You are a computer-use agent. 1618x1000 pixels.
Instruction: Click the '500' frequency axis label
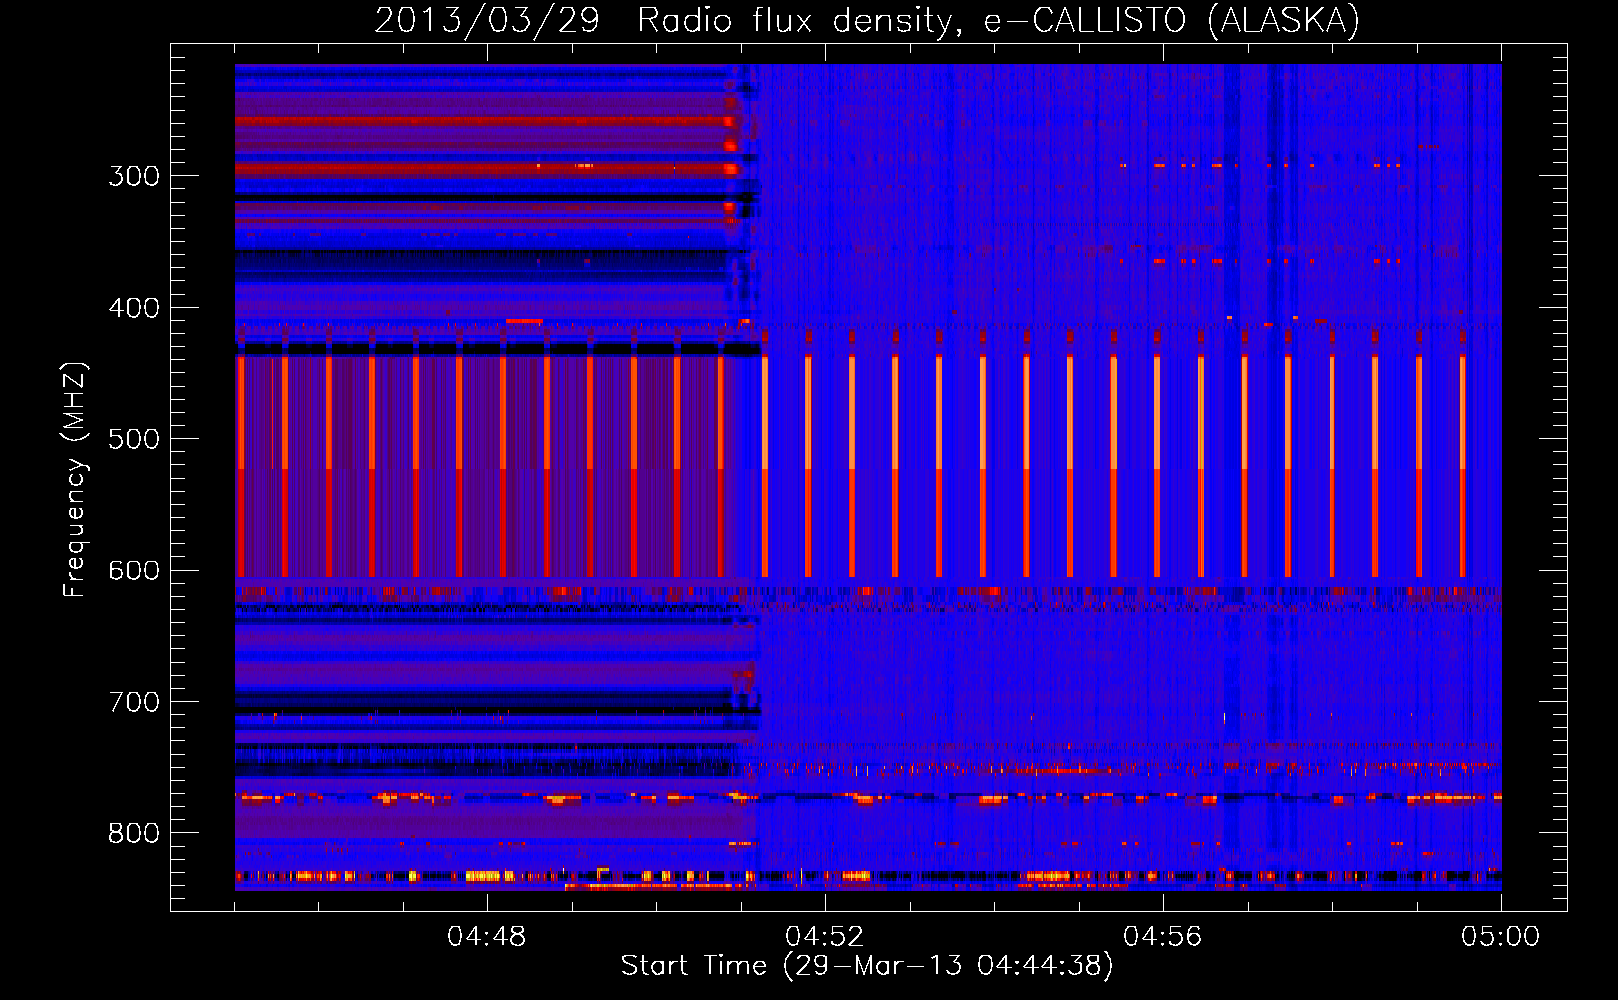point(134,439)
